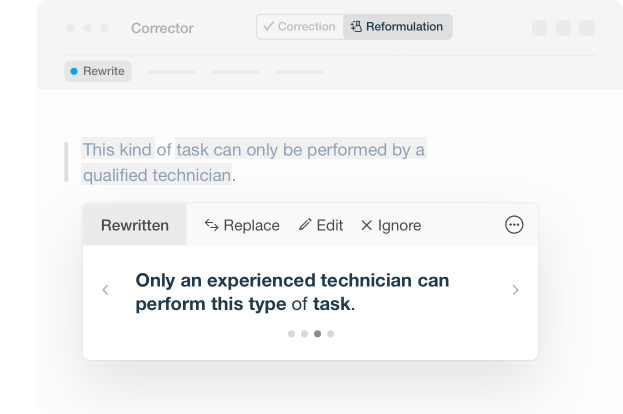Show previous suggestion with left chevron
Image resolution: width=623 pixels, height=414 pixels.
106,290
